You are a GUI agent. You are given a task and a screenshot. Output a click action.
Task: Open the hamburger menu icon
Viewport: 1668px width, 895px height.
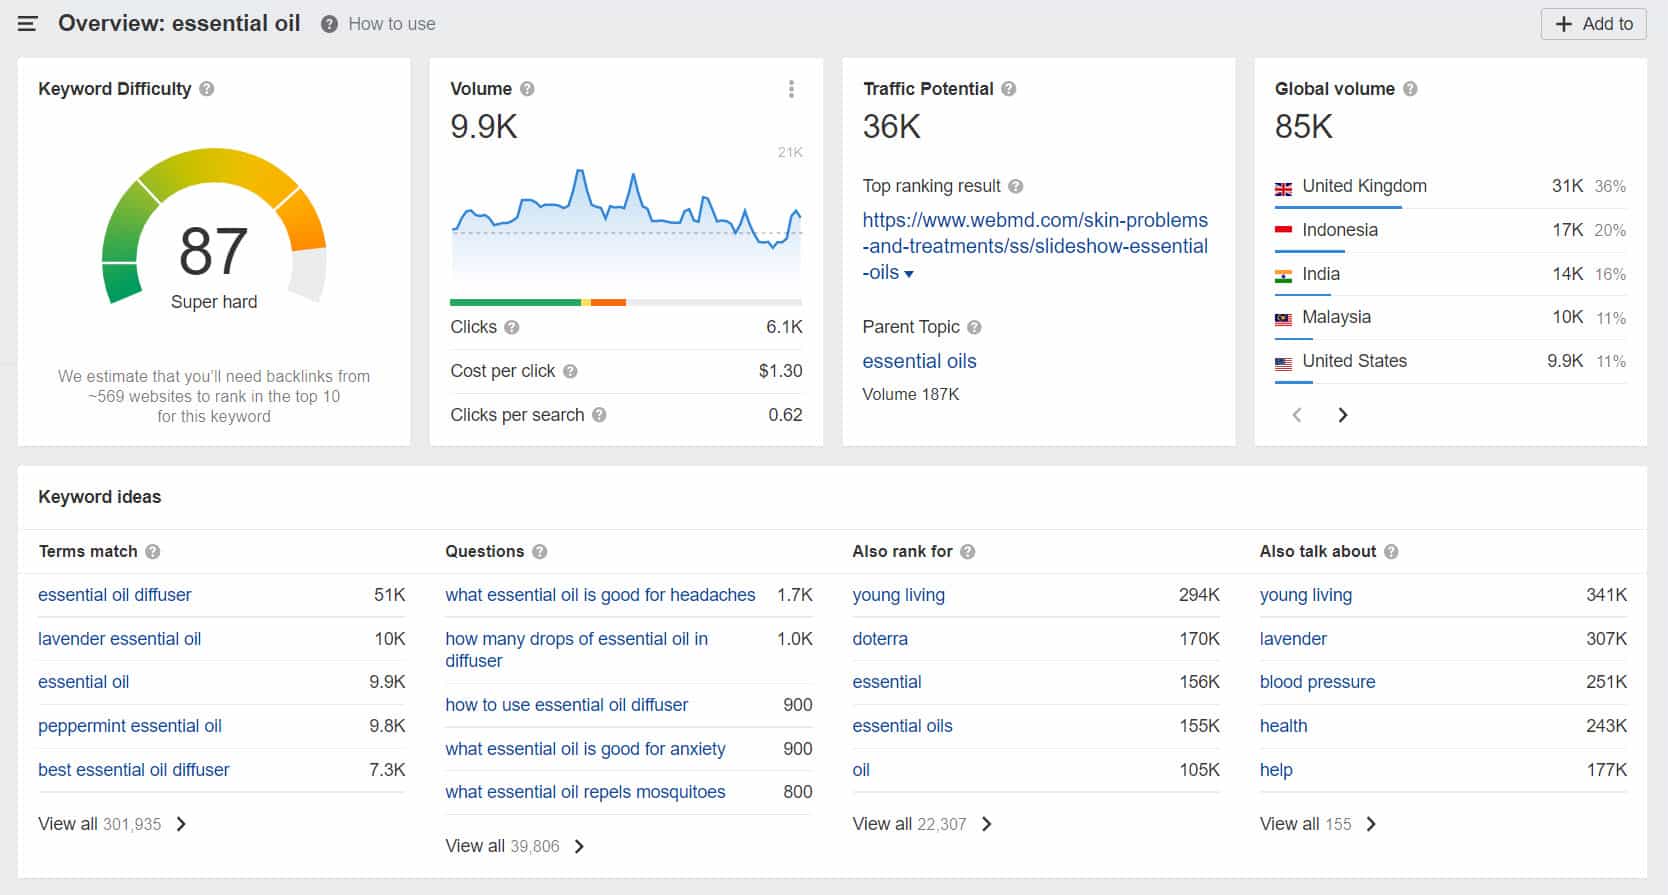27,24
